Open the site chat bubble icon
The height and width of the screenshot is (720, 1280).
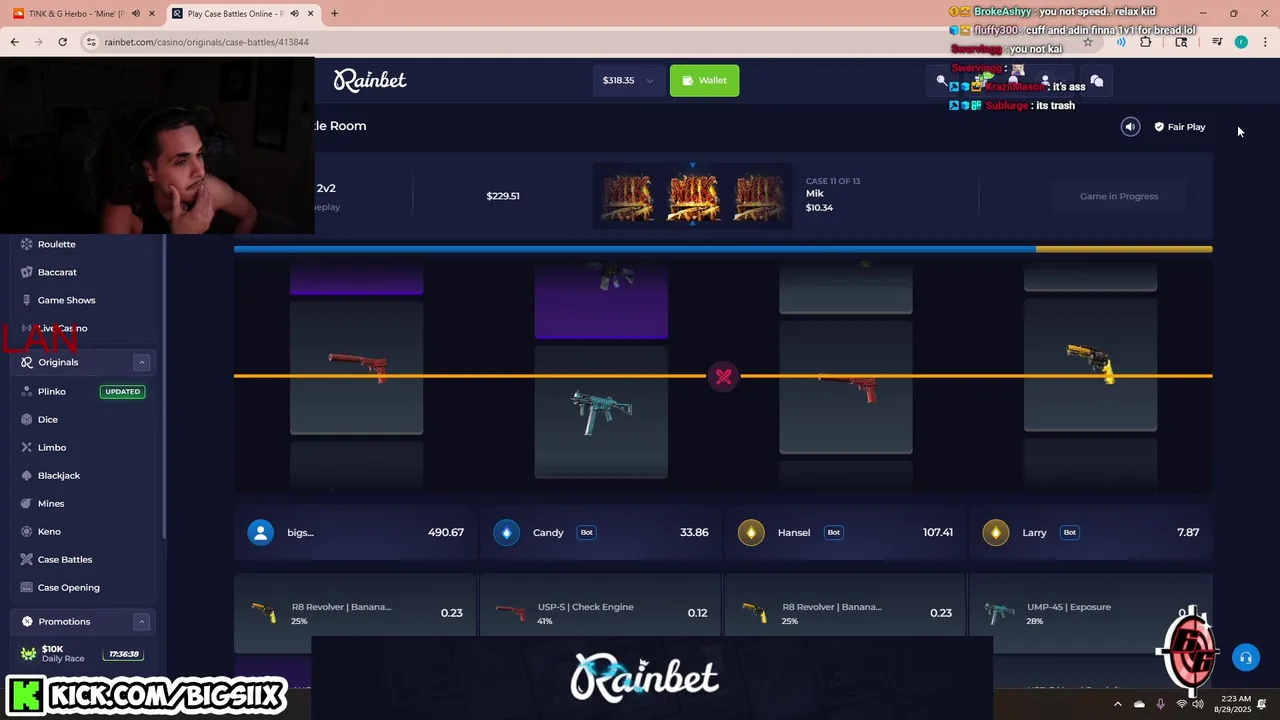tap(1097, 81)
